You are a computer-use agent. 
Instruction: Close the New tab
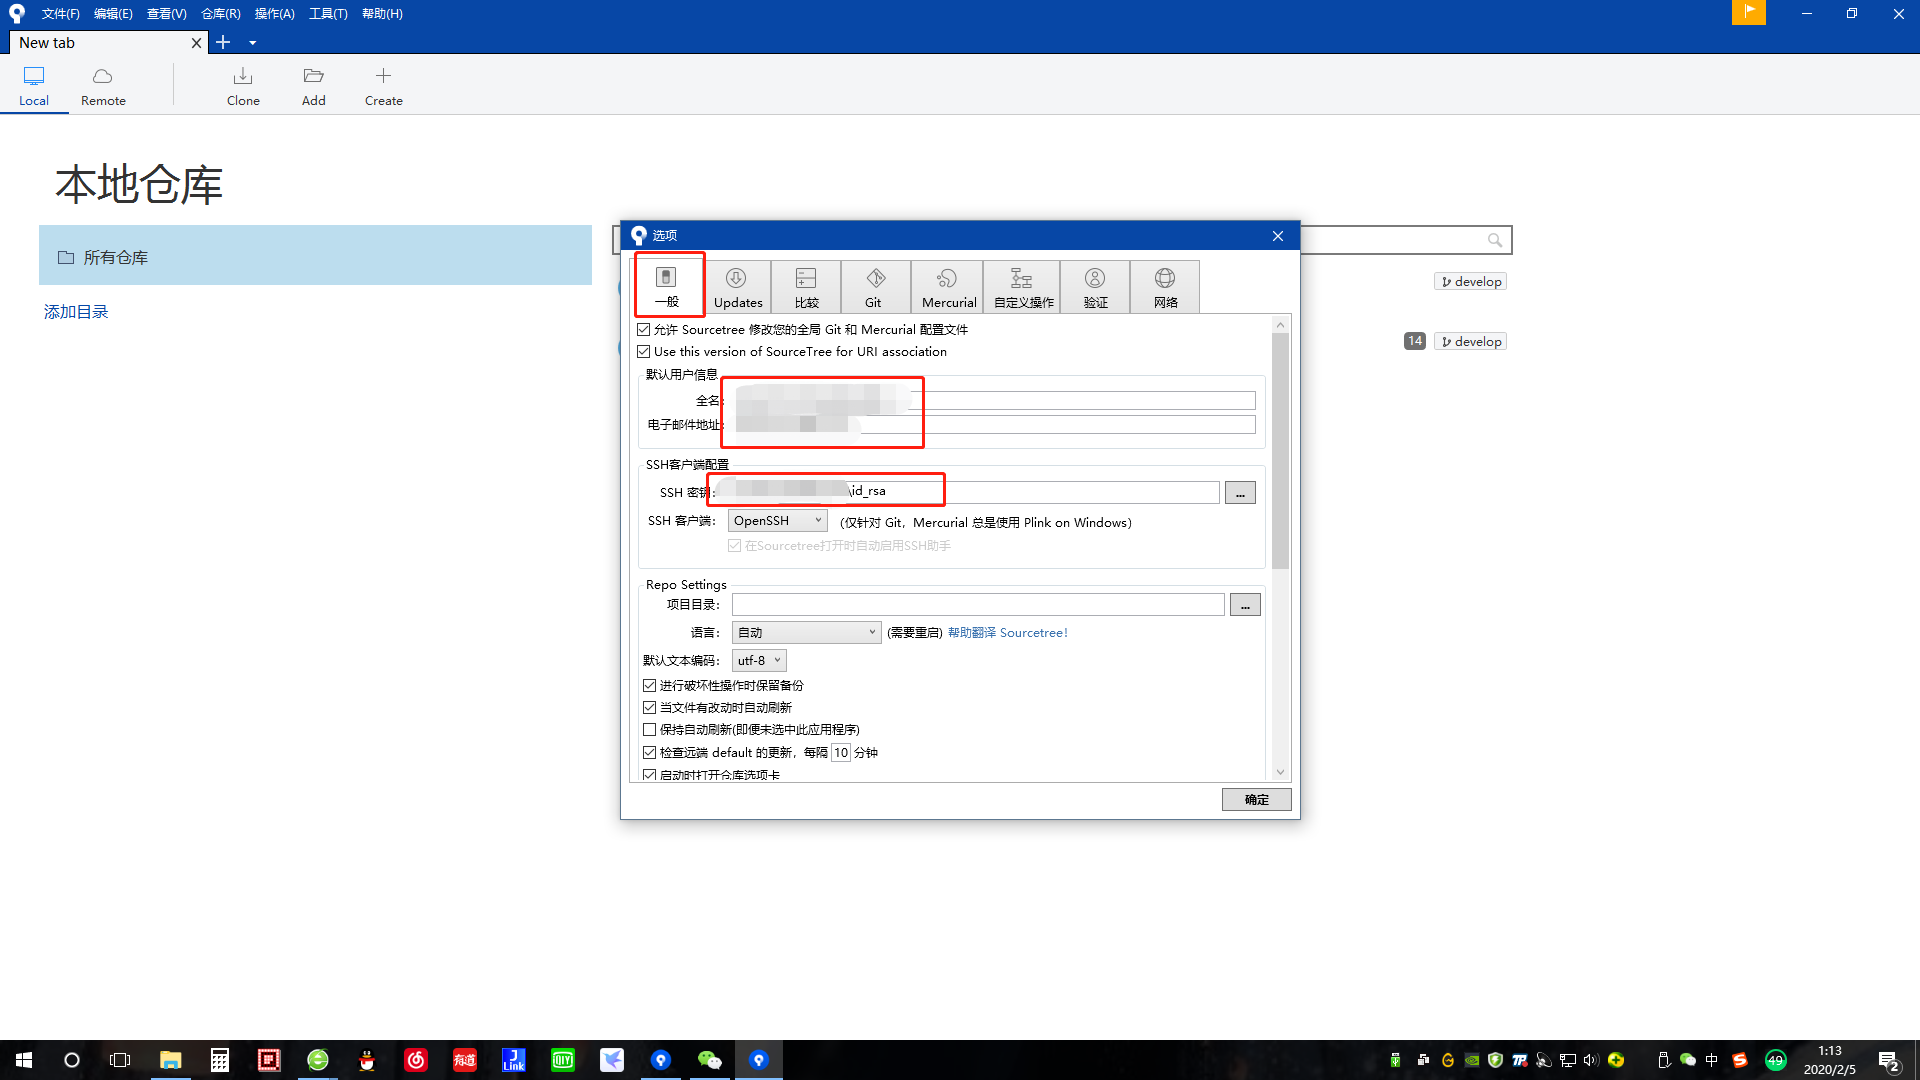[x=196, y=43]
